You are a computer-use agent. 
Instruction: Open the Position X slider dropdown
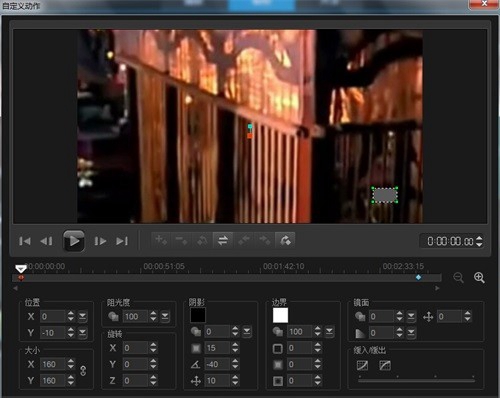(82, 316)
